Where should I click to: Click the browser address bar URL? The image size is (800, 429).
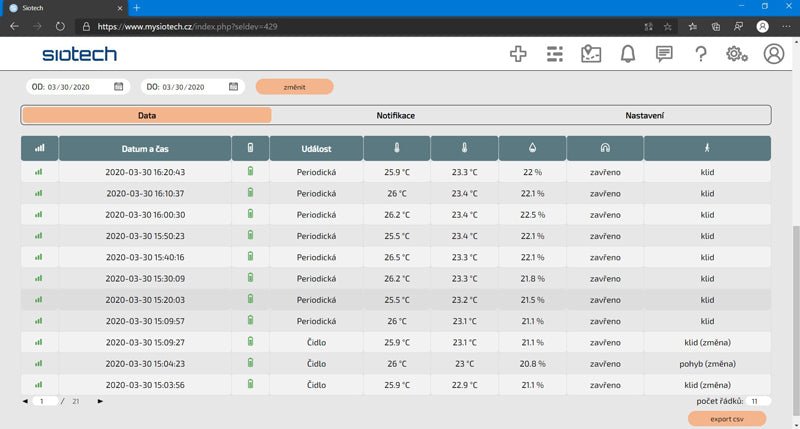coord(187,27)
